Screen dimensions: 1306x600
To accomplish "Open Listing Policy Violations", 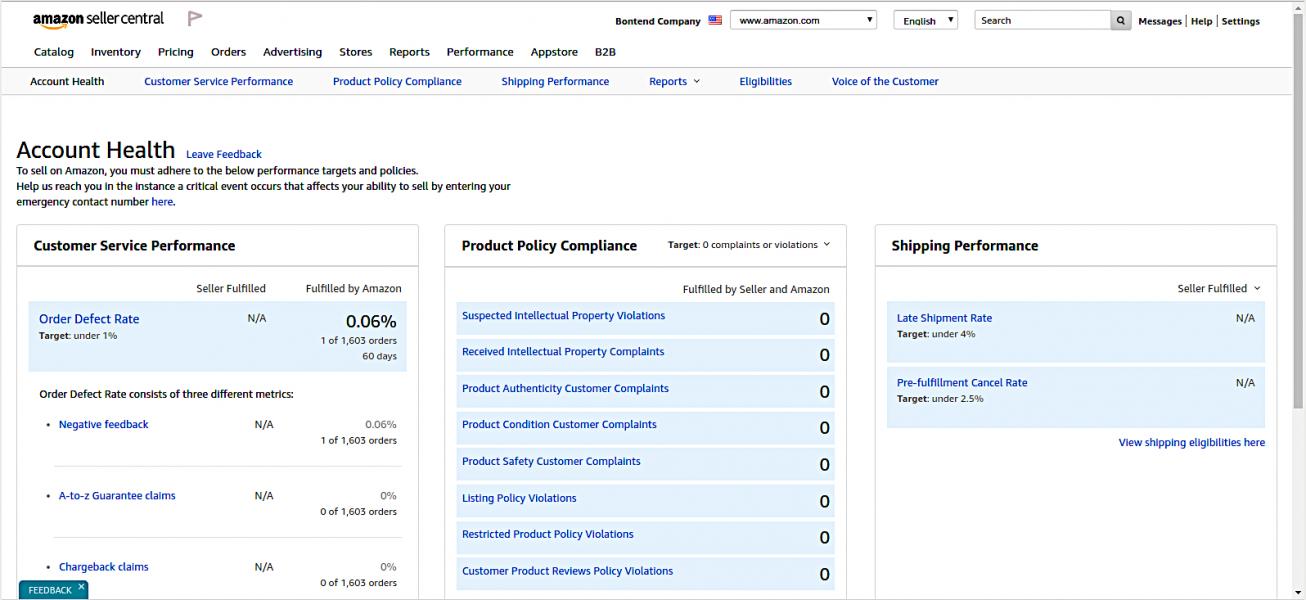I will (x=519, y=499).
